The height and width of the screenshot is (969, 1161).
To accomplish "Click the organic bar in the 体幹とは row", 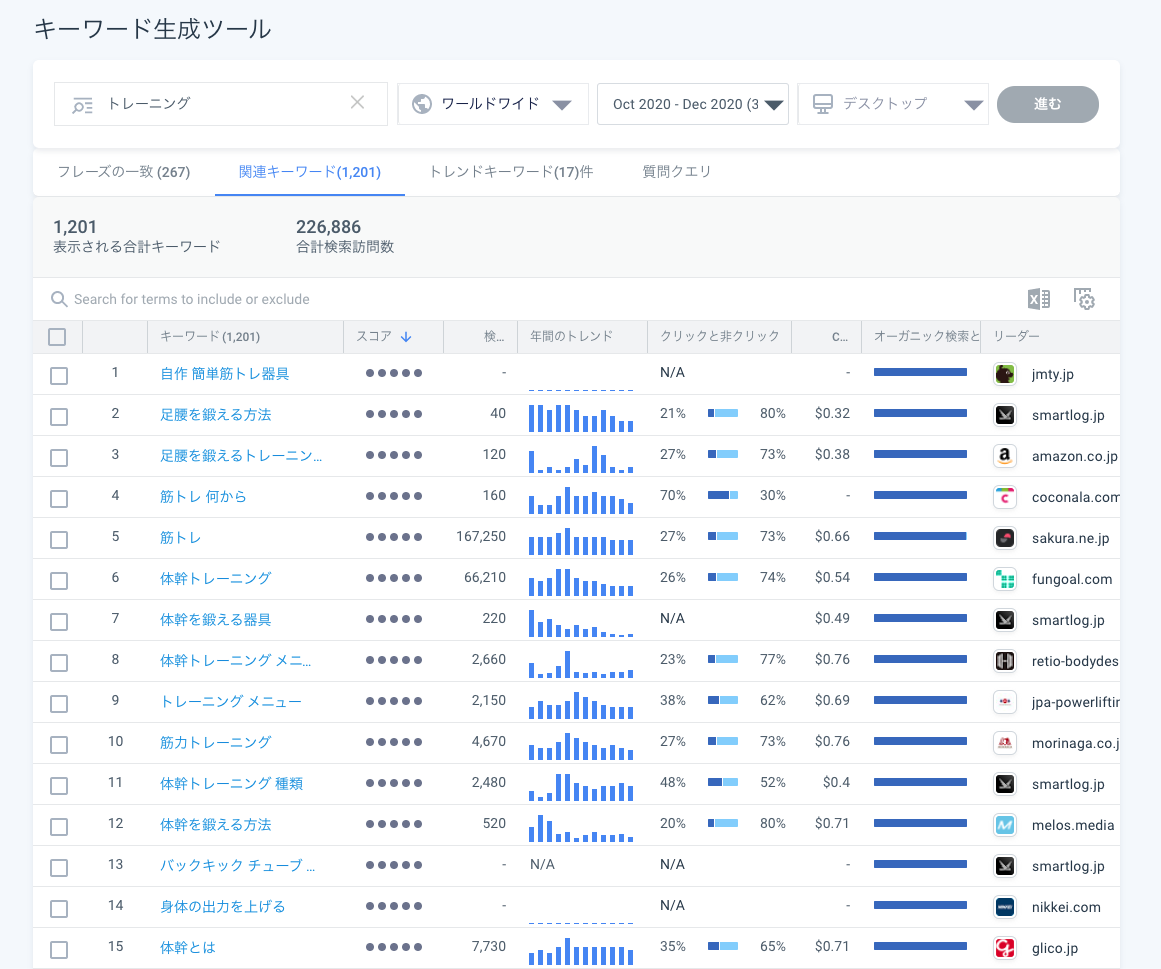I will coord(920,946).
